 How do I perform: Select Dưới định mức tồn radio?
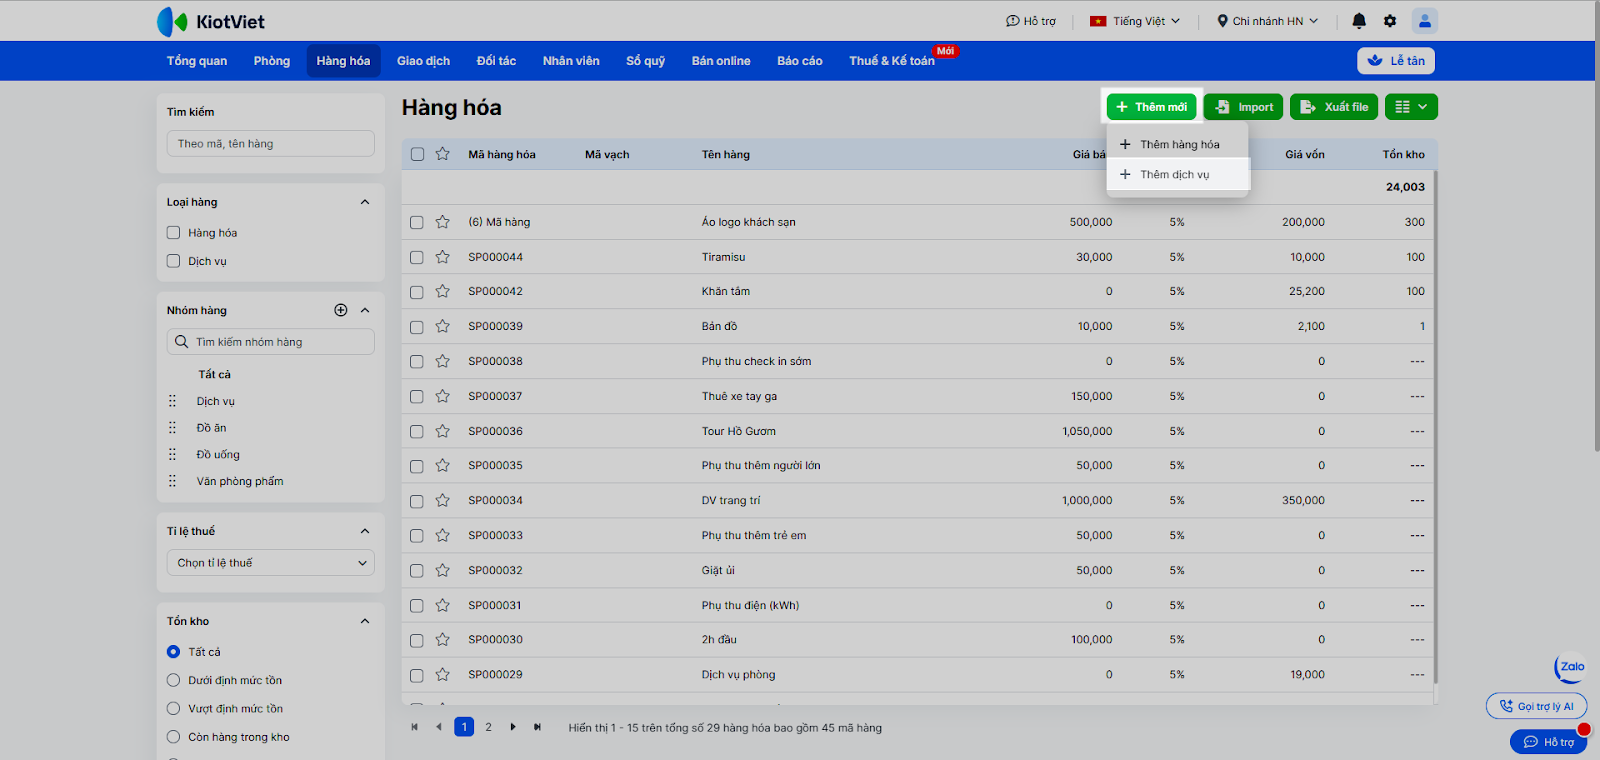[x=173, y=680]
